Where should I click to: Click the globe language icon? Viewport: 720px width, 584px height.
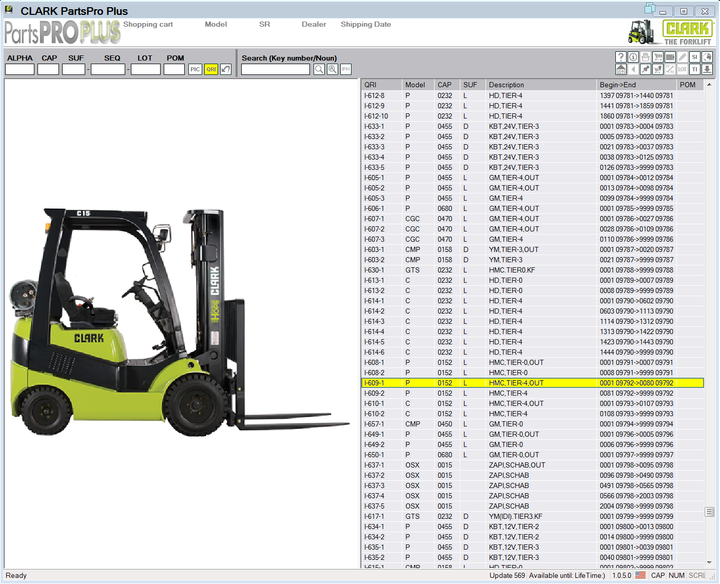(707, 57)
